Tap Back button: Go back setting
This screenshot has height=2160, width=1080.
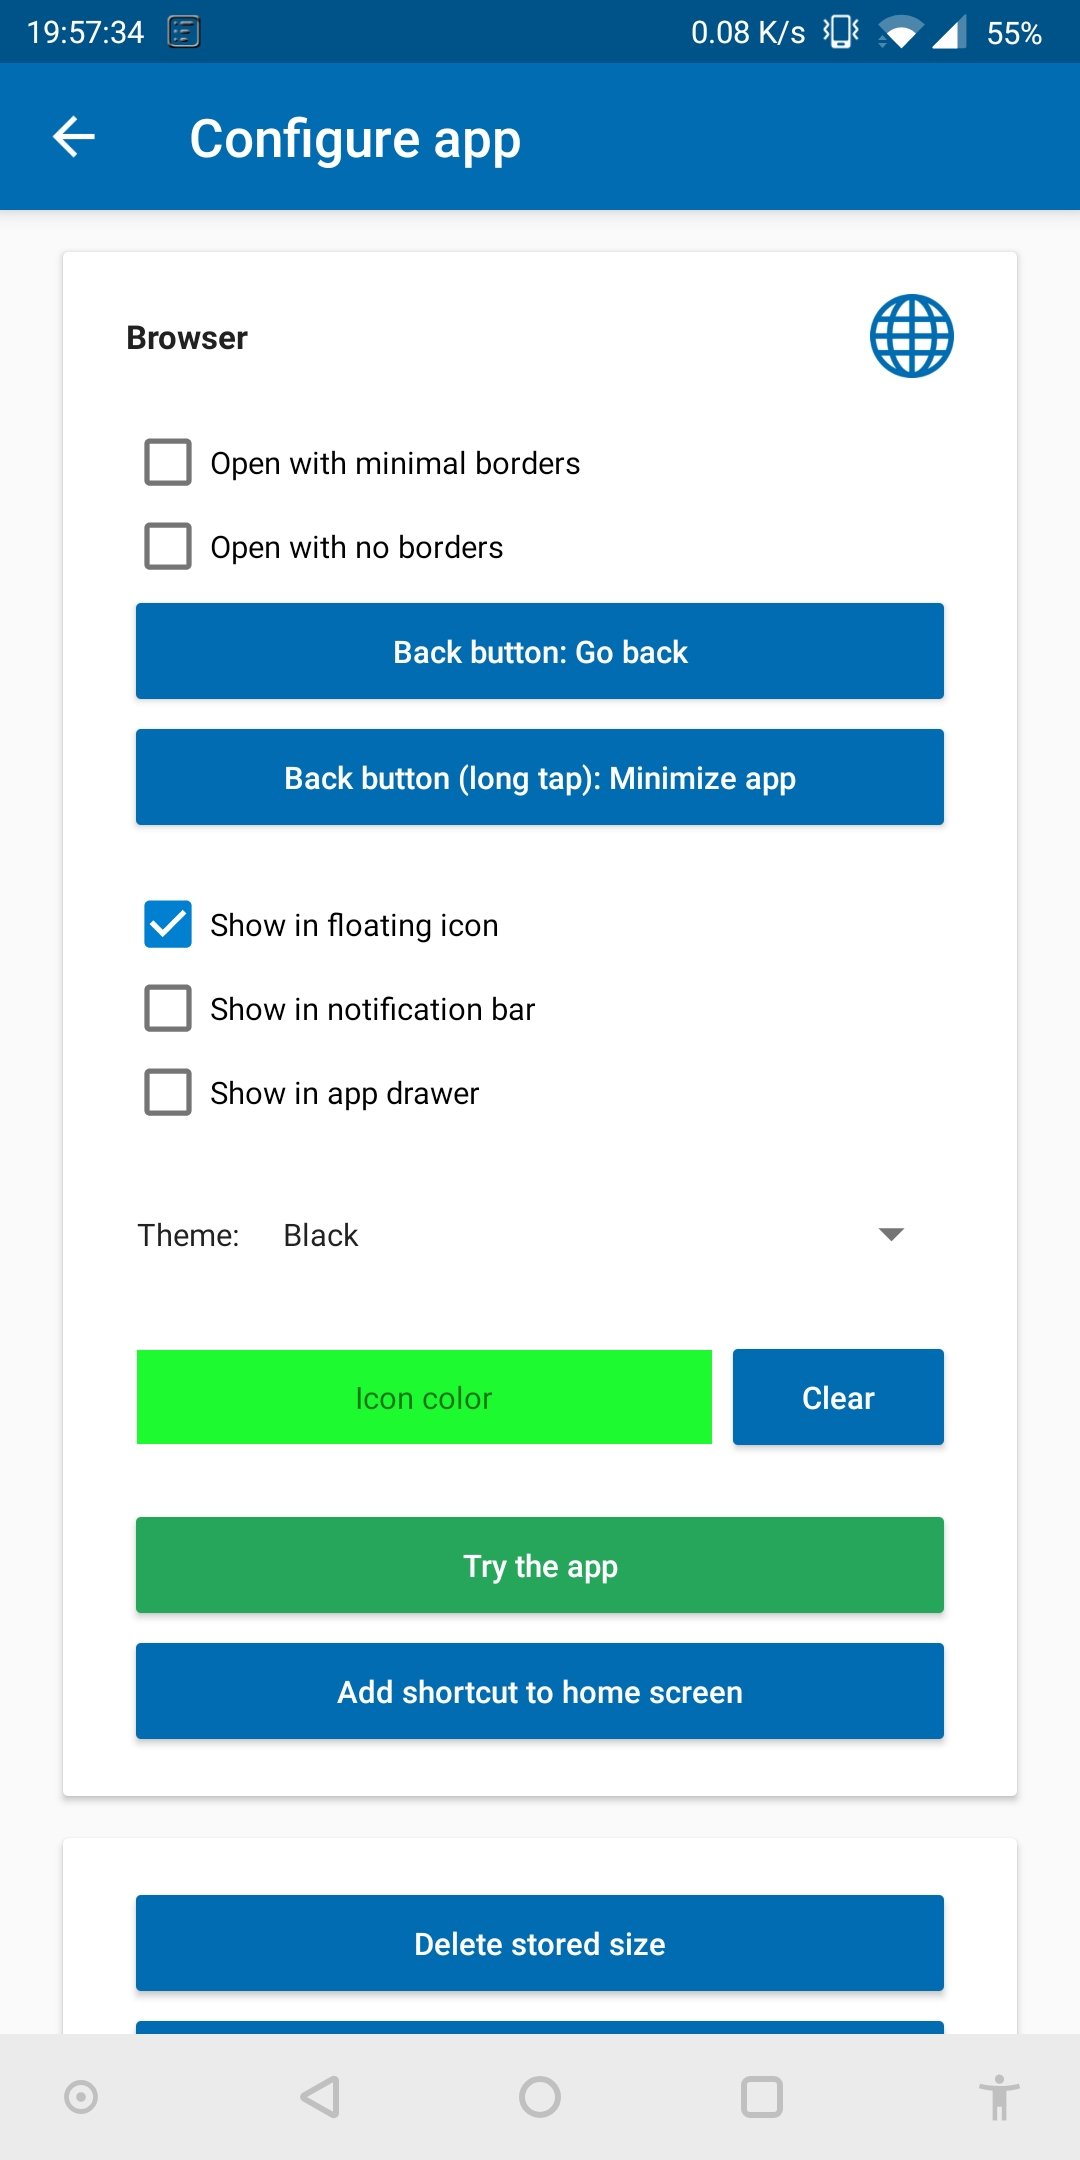point(540,651)
